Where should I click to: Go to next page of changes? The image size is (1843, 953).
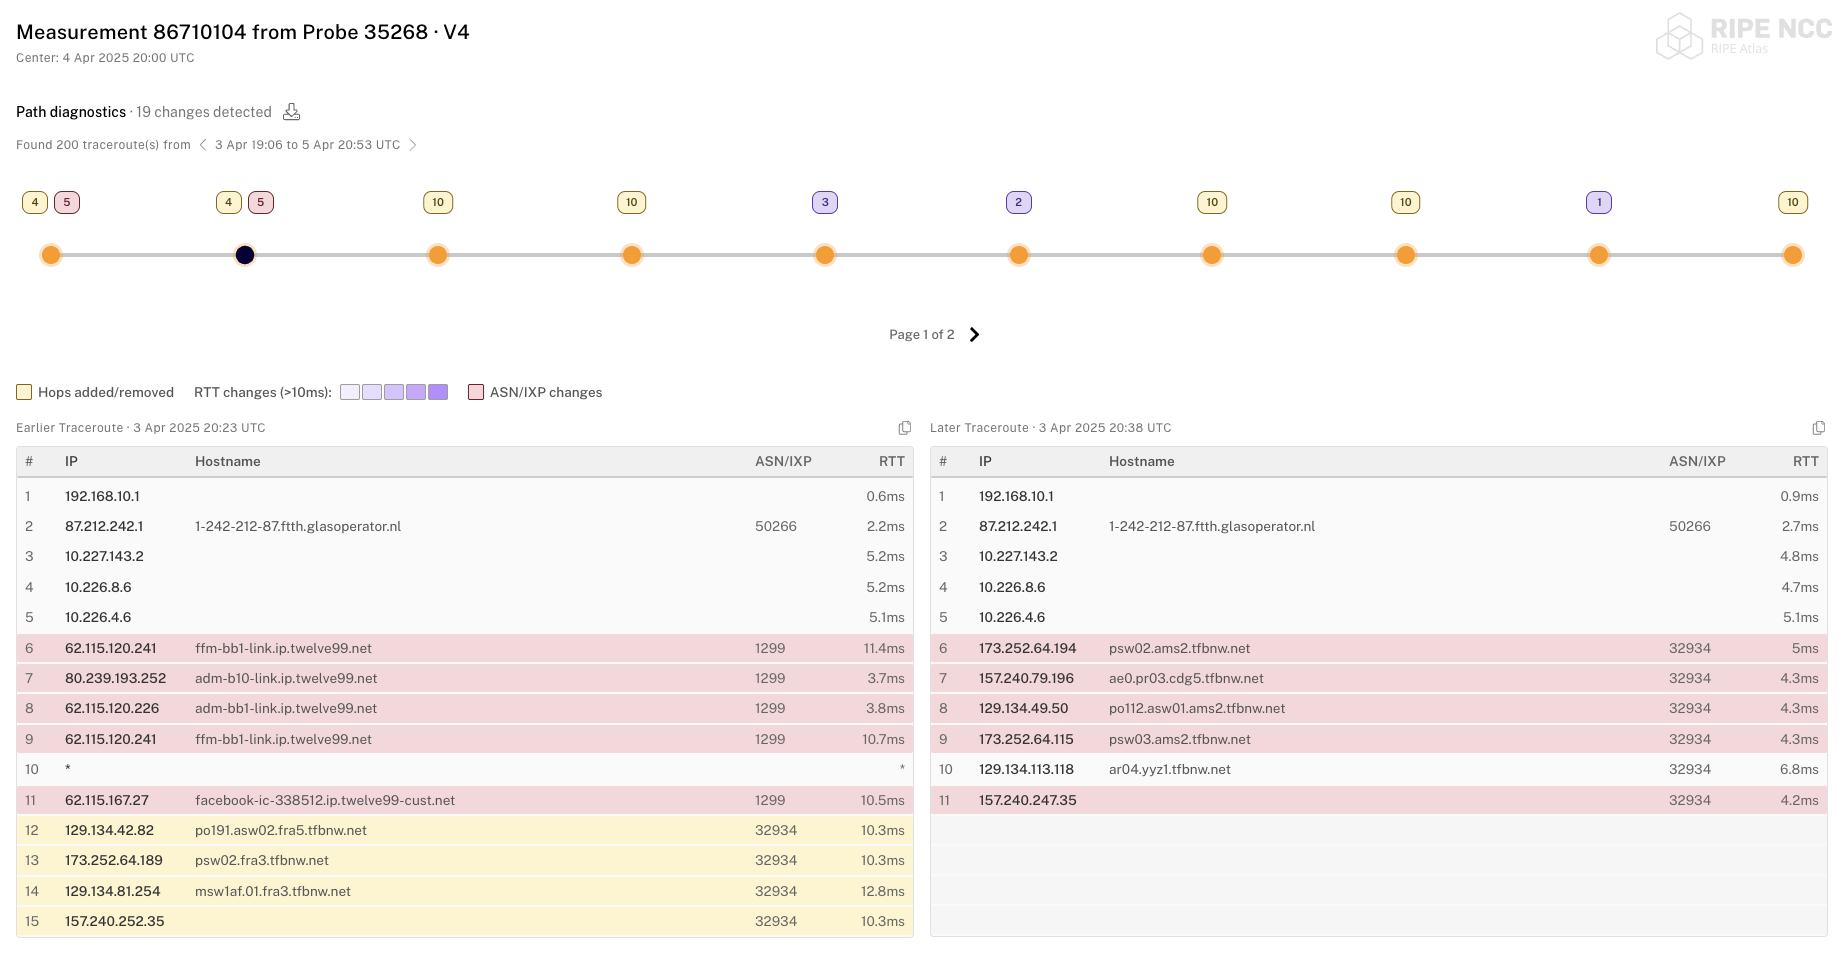tap(975, 335)
